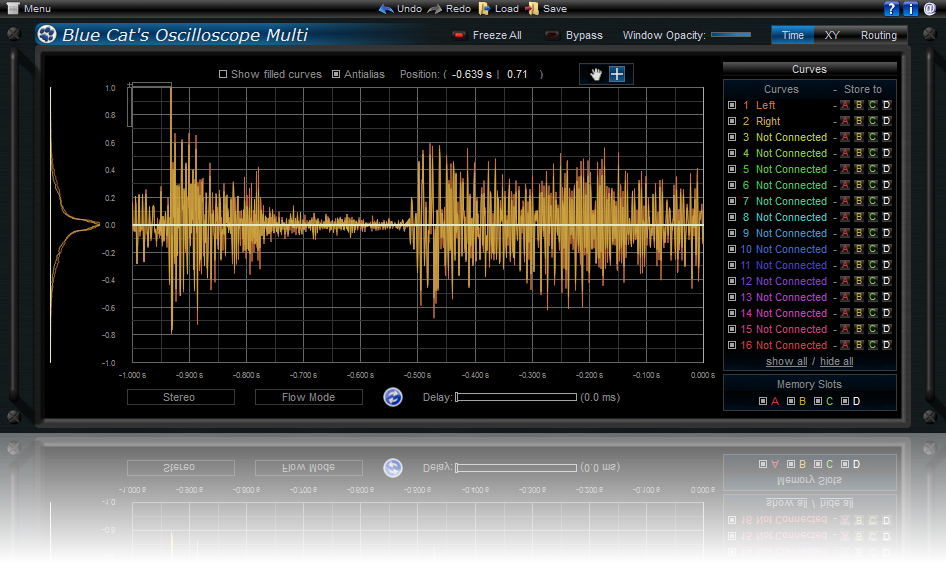Click the Position value -0.639 s

pos(472,74)
